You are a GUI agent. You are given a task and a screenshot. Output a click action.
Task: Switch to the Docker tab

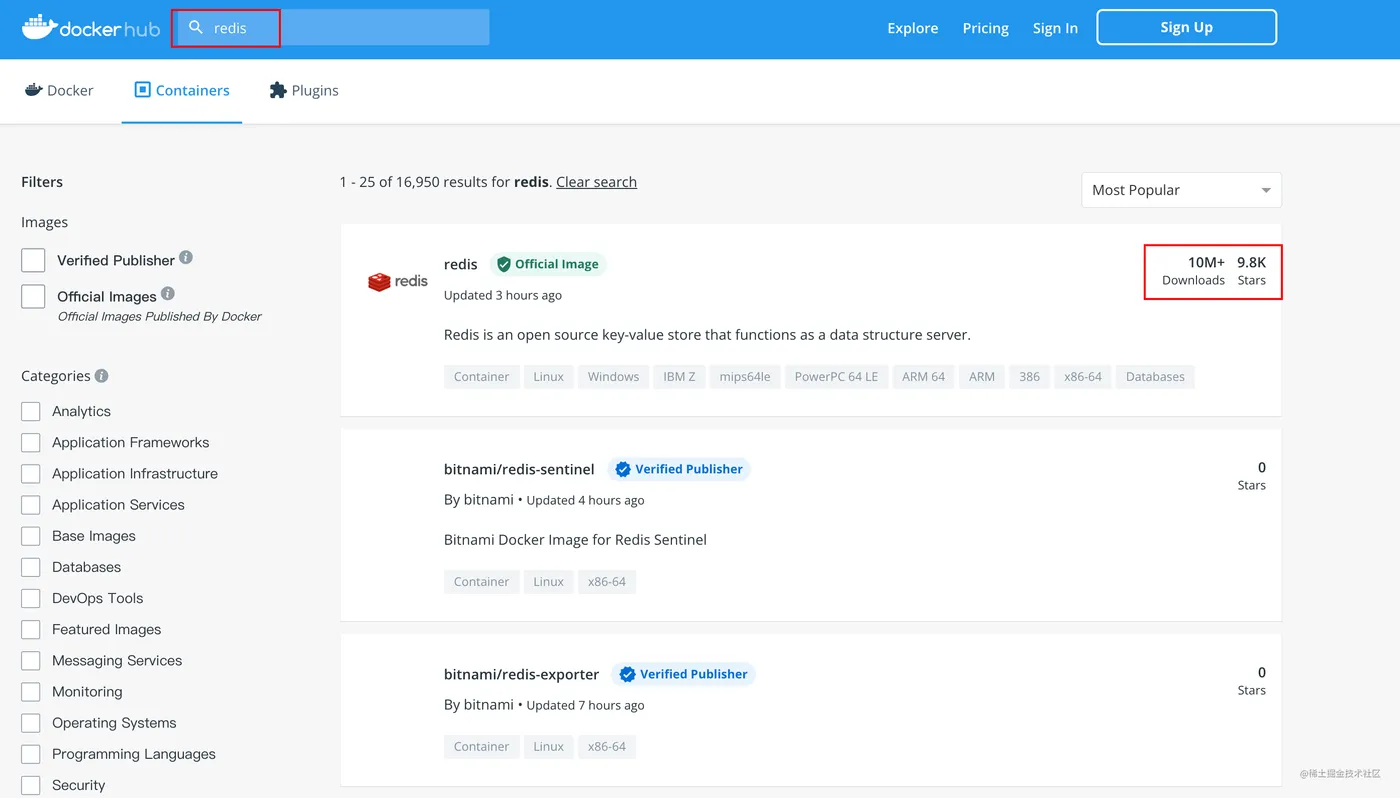click(x=59, y=90)
